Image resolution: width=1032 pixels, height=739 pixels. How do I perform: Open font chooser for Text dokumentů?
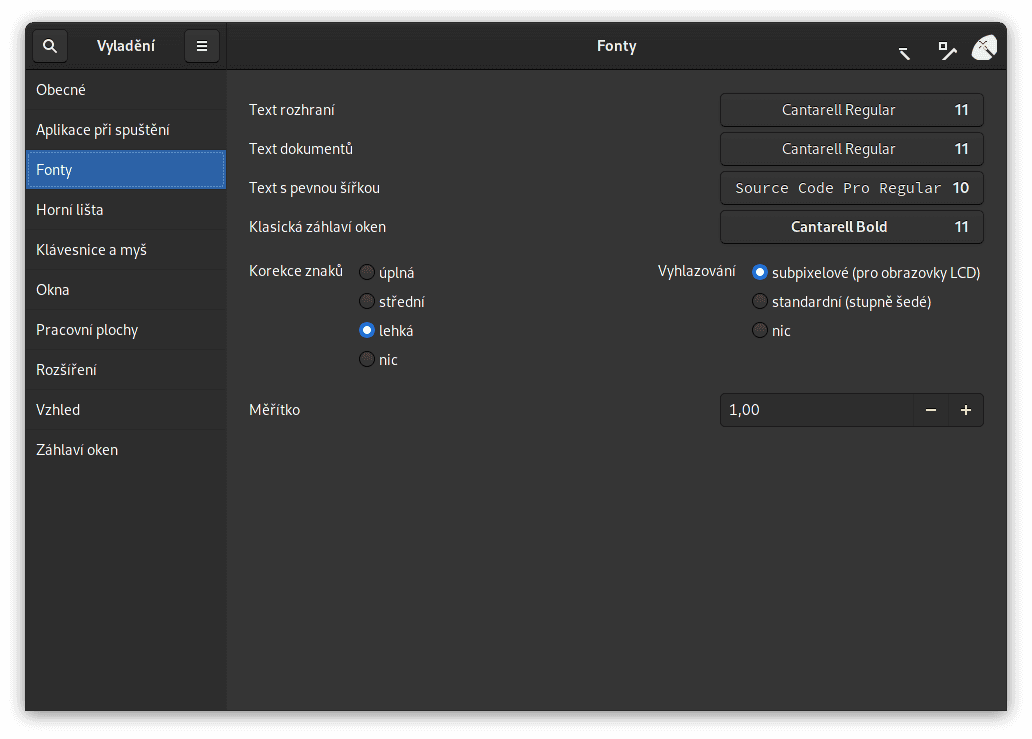[x=851, y=149]
